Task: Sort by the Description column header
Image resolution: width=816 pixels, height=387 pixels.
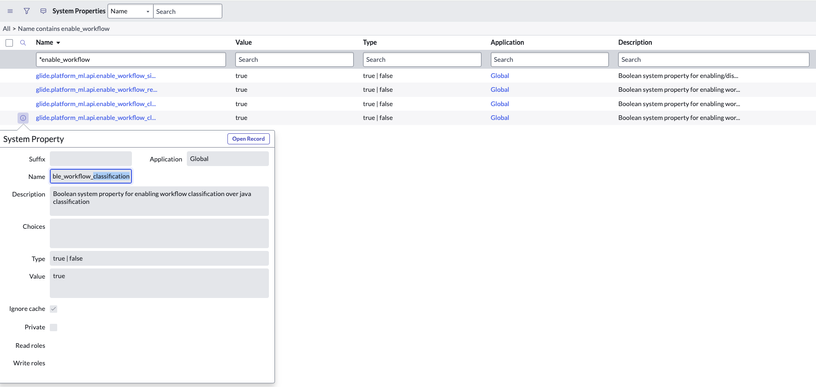Action: (x=635, y=43)
